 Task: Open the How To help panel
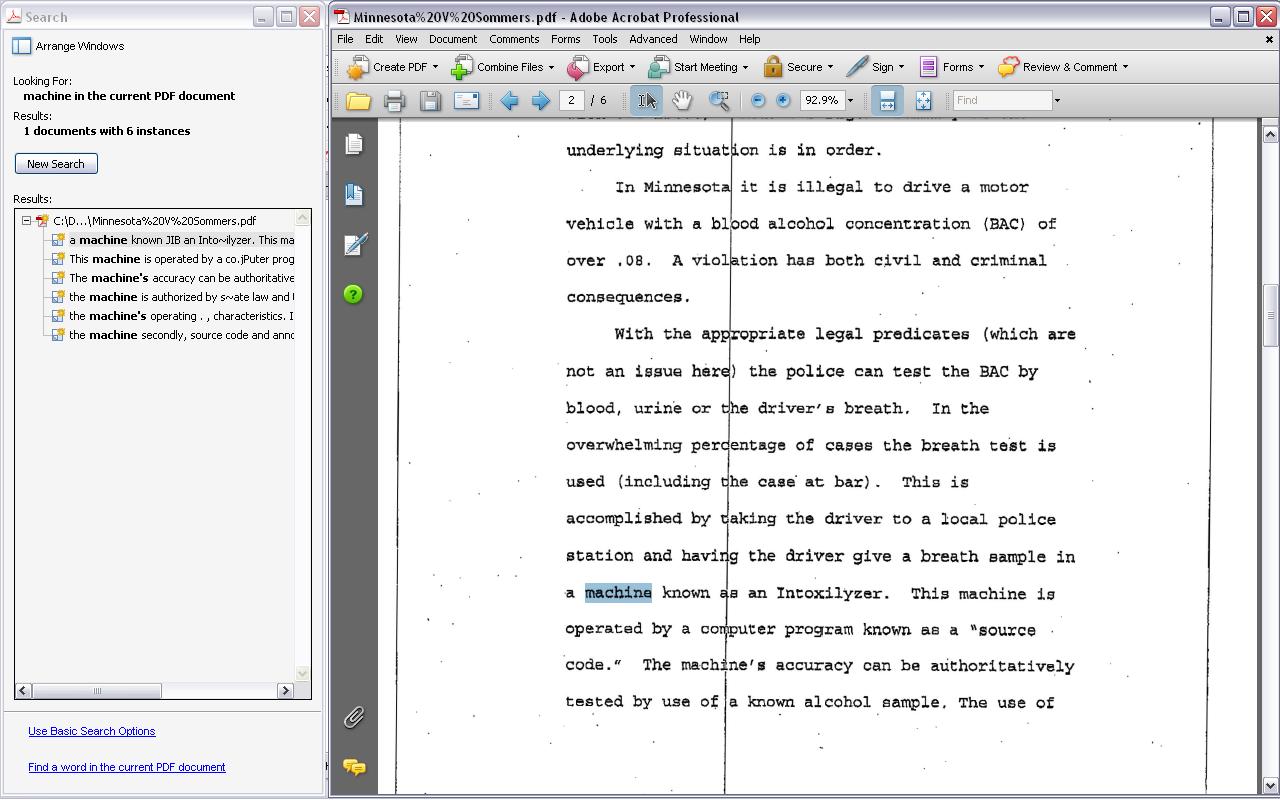354,294
